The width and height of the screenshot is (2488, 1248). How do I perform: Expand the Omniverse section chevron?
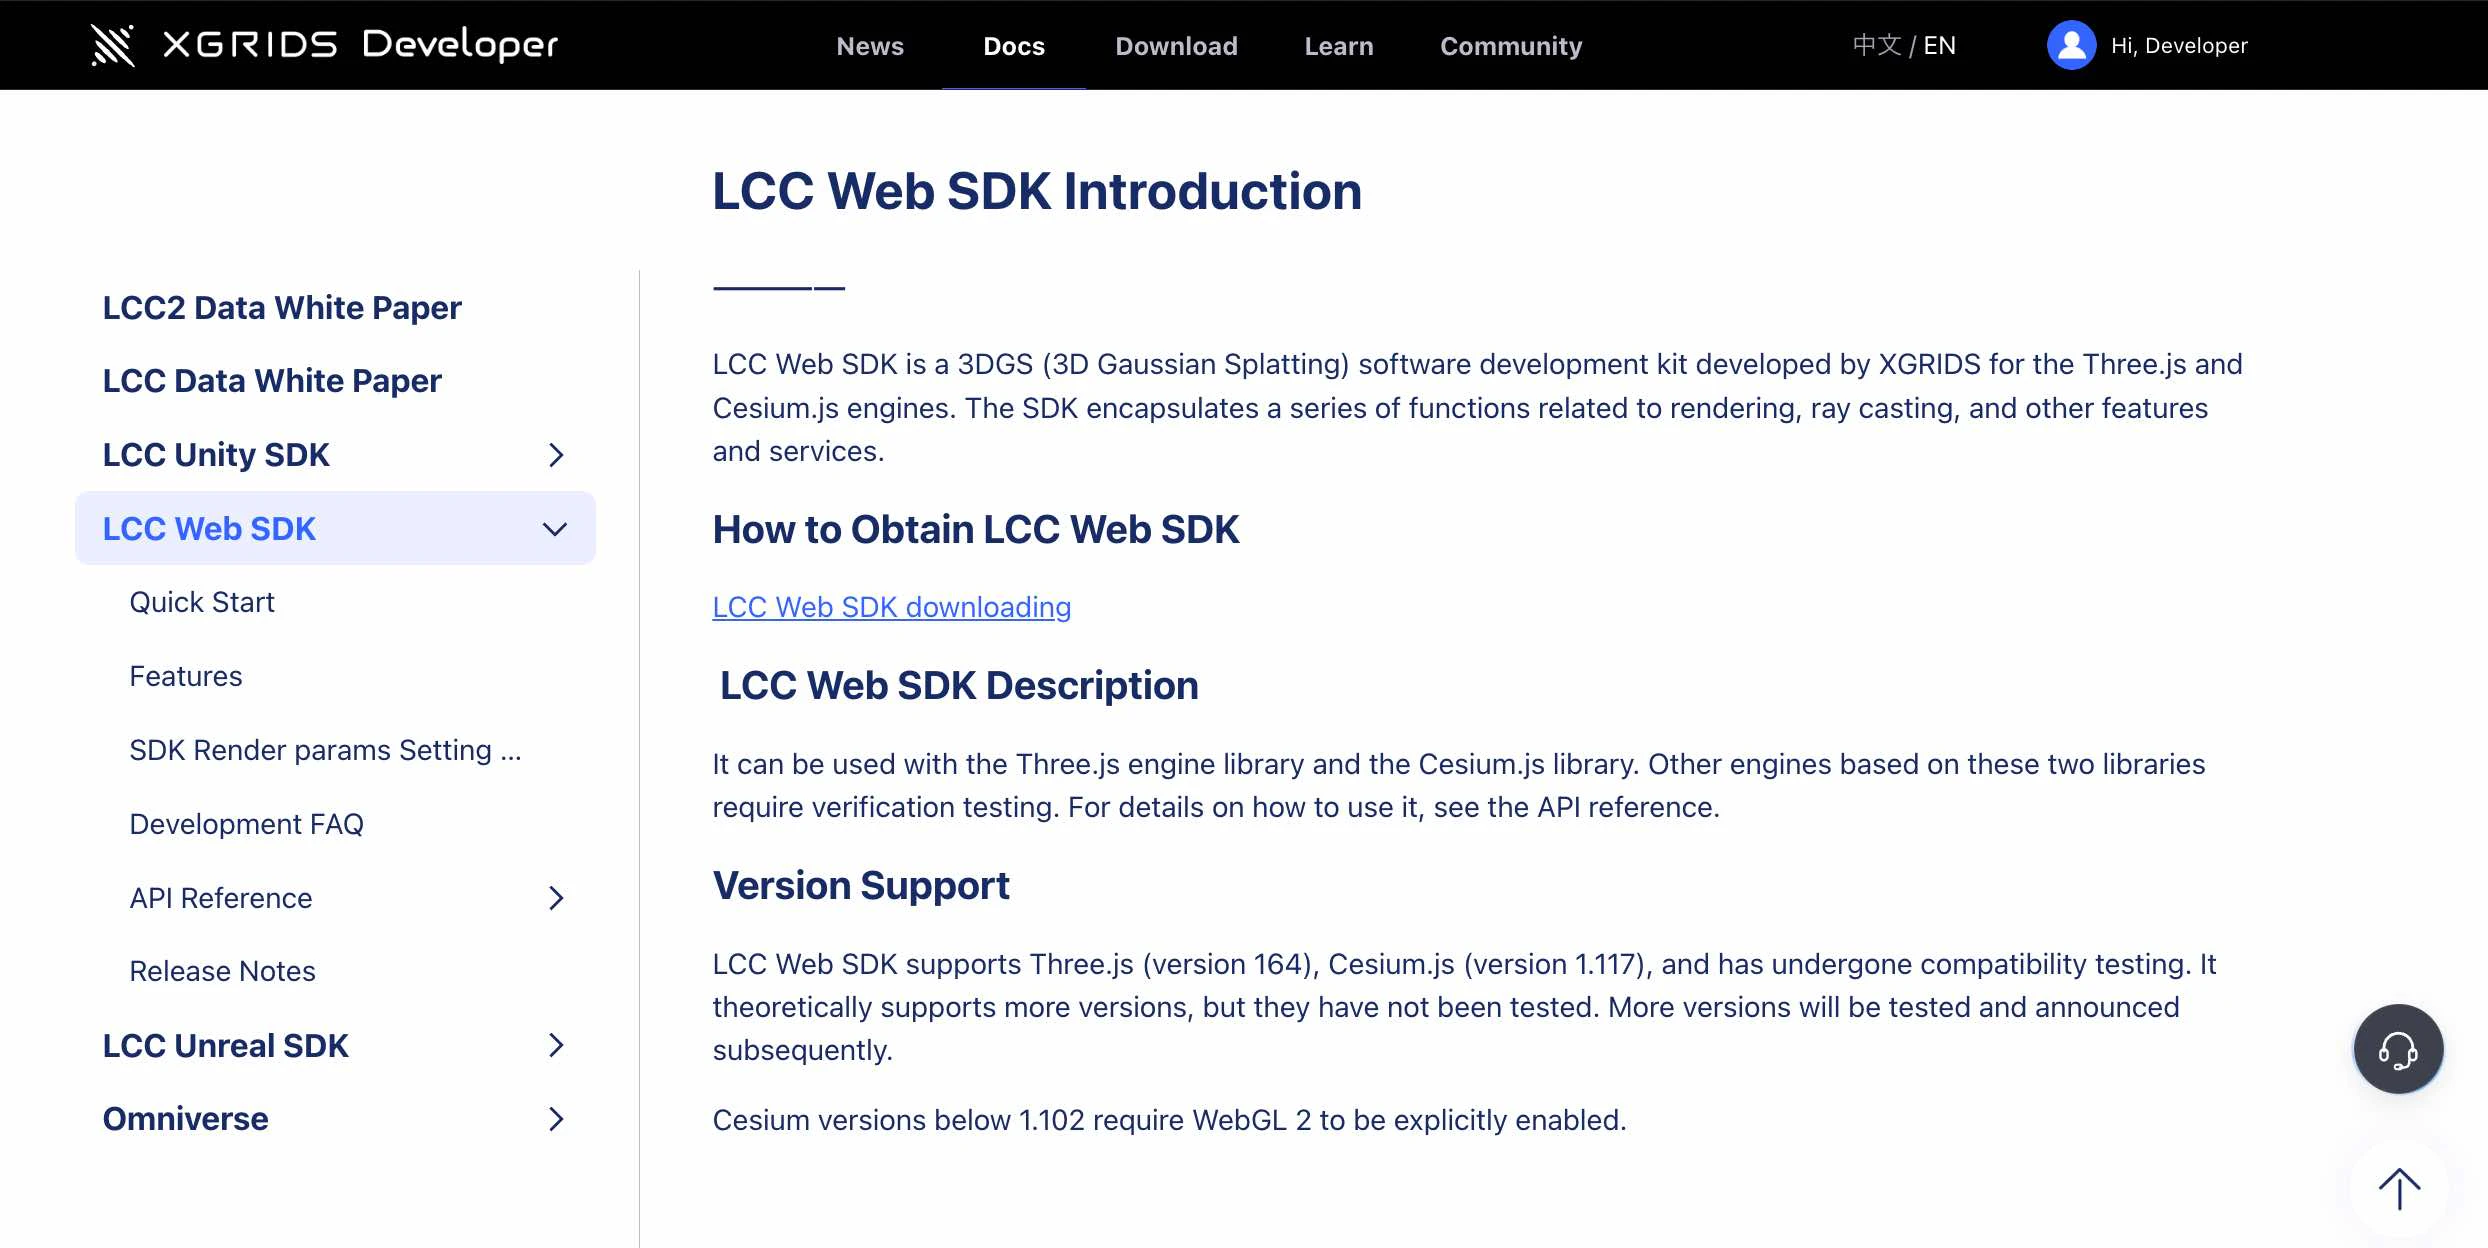(x=556, y=1119)
